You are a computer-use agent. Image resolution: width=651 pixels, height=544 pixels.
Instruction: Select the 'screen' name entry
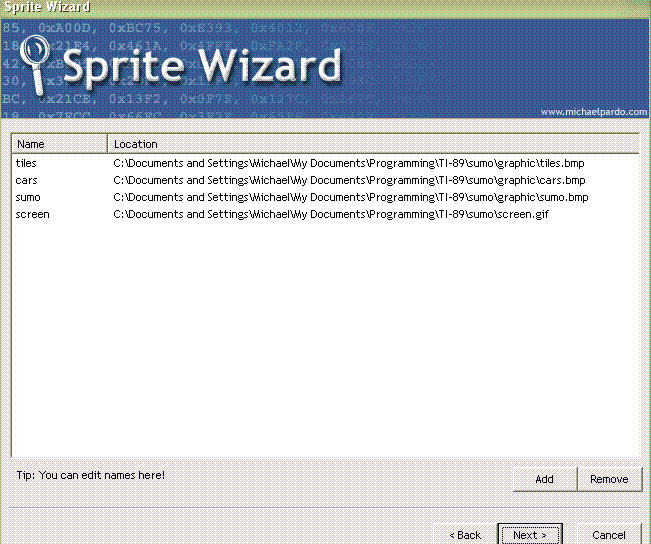pos(32,214)
